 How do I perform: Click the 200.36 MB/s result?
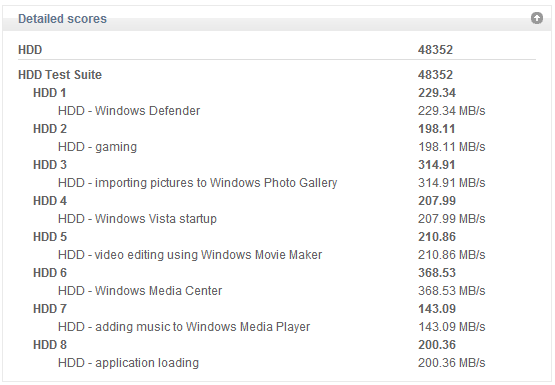click(x=452, y=363)
